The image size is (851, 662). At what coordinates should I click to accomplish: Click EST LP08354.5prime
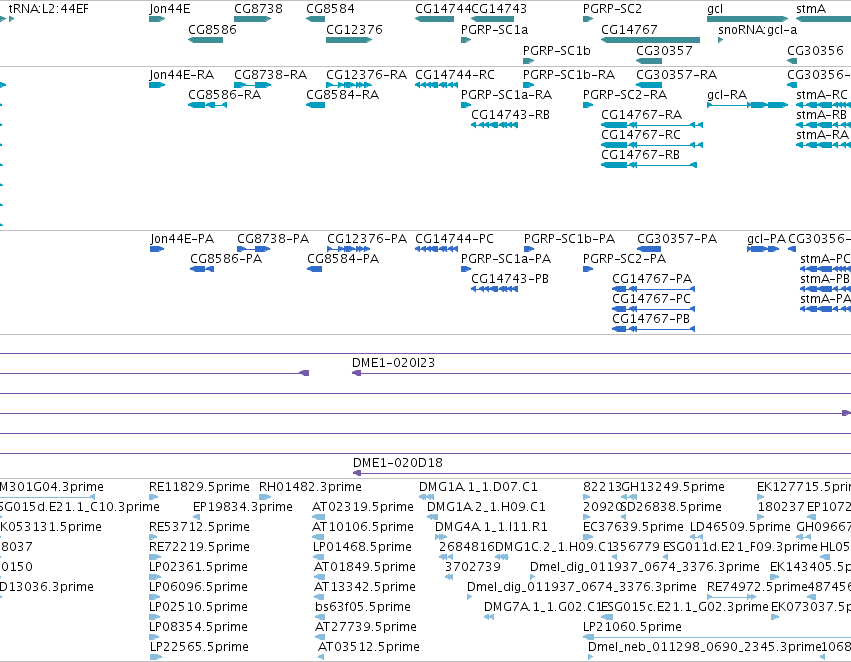(199, 628)
